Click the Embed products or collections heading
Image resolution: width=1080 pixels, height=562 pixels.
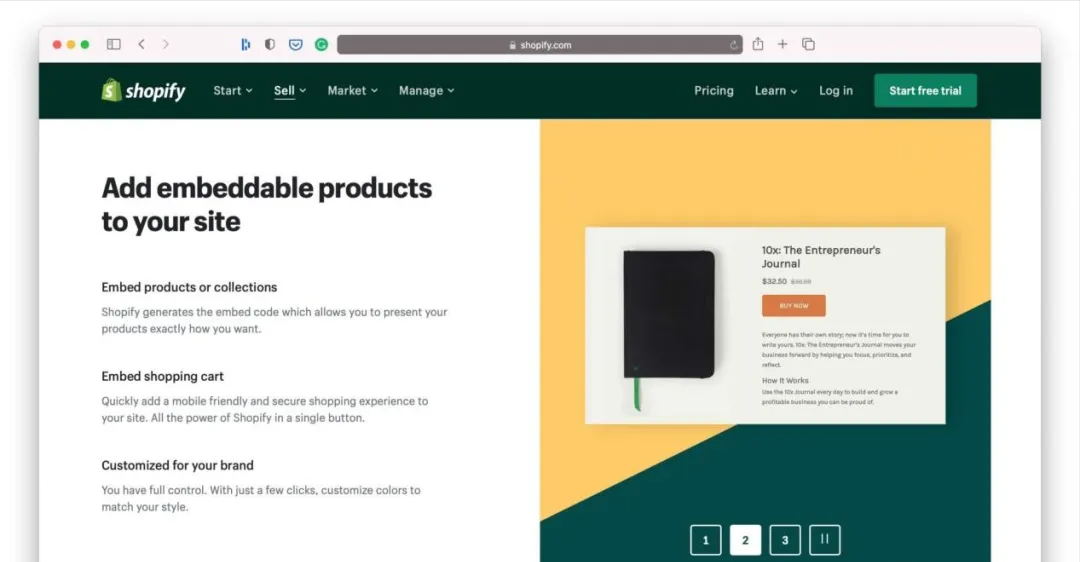tap(189, 287)
